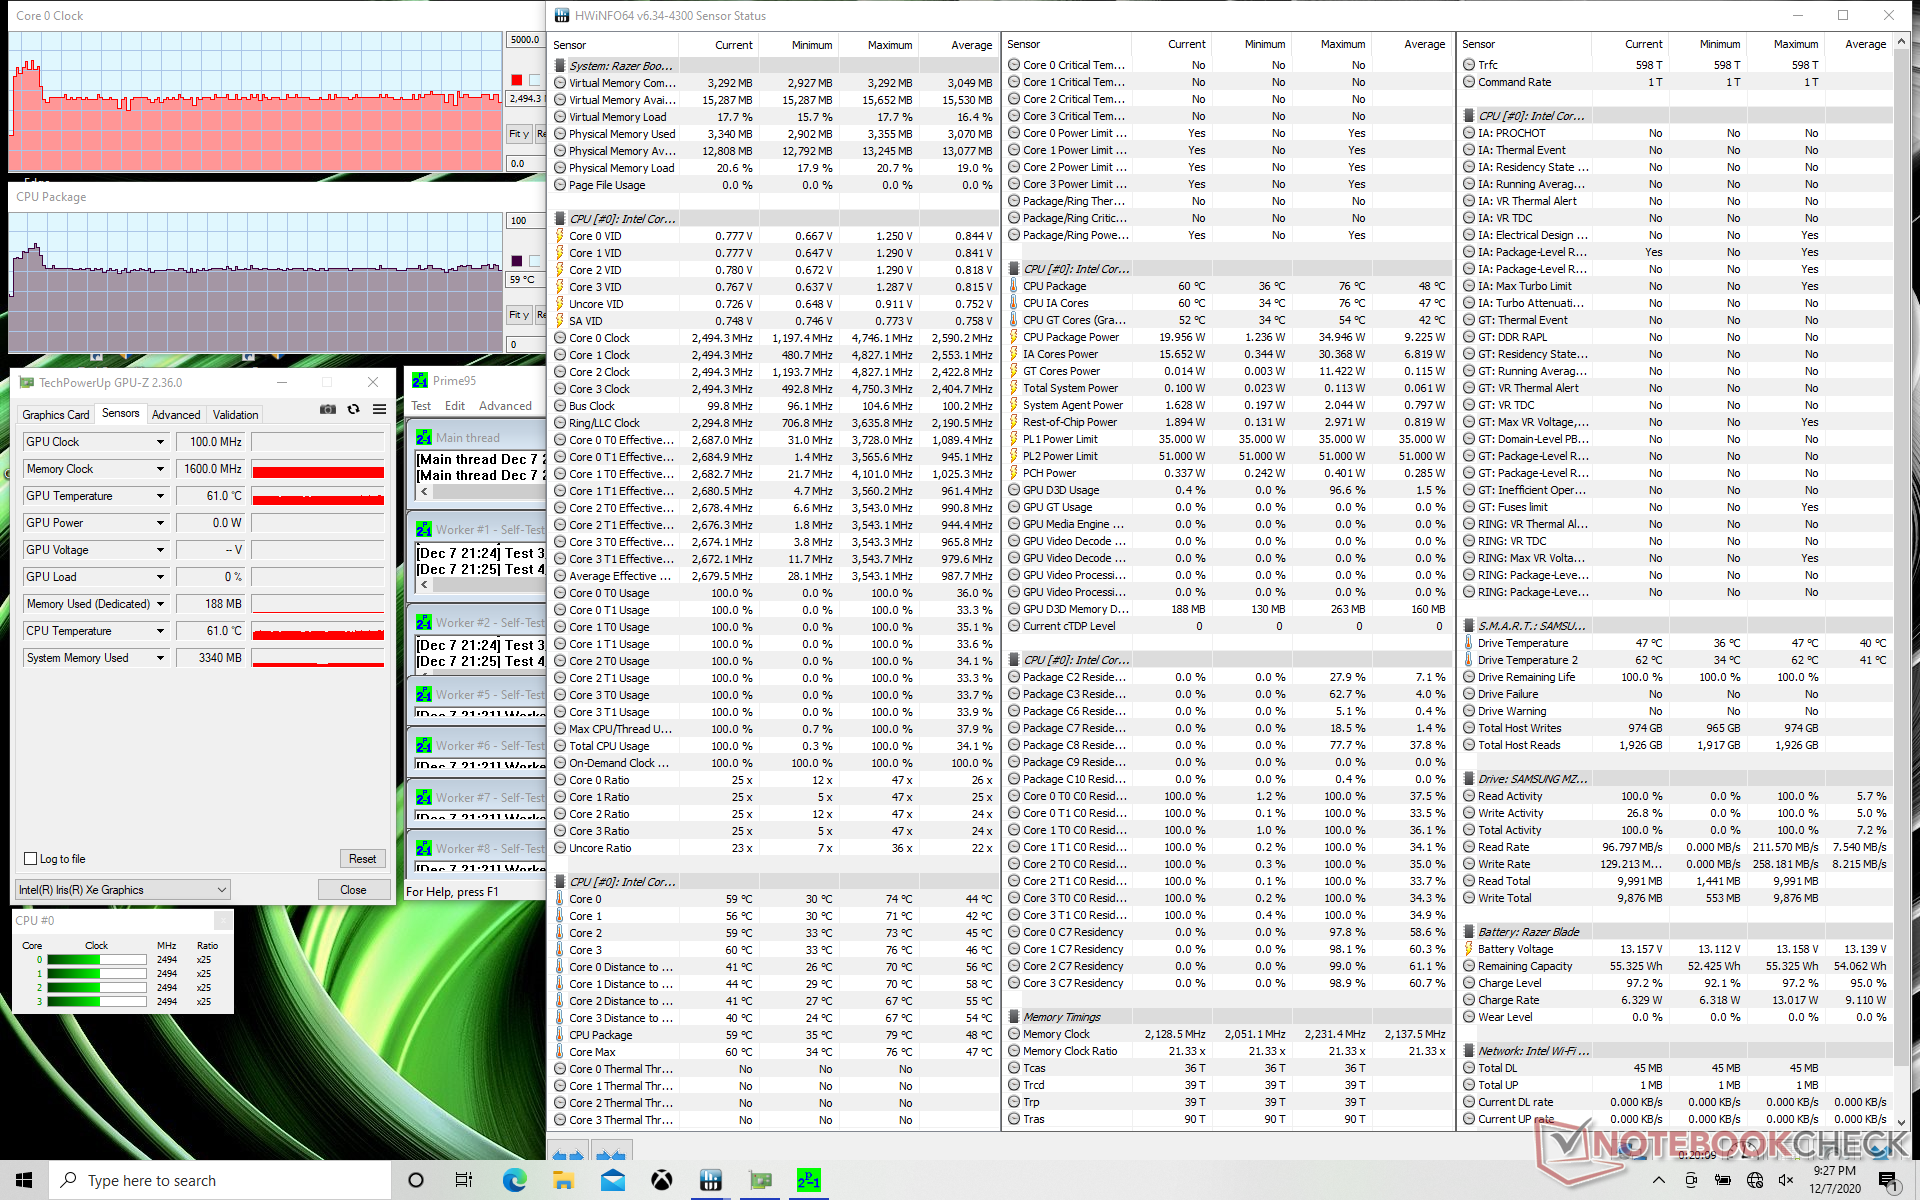Screen dimensions: 1920x1200
Task: Click the Prime95 Worker #1 window icon
Action: (x=424, y=530)
